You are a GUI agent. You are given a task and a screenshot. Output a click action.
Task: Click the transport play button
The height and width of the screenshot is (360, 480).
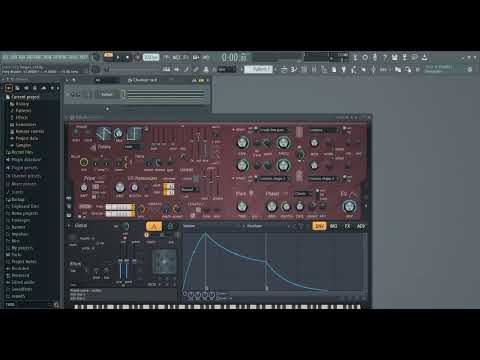pos(118,57)
